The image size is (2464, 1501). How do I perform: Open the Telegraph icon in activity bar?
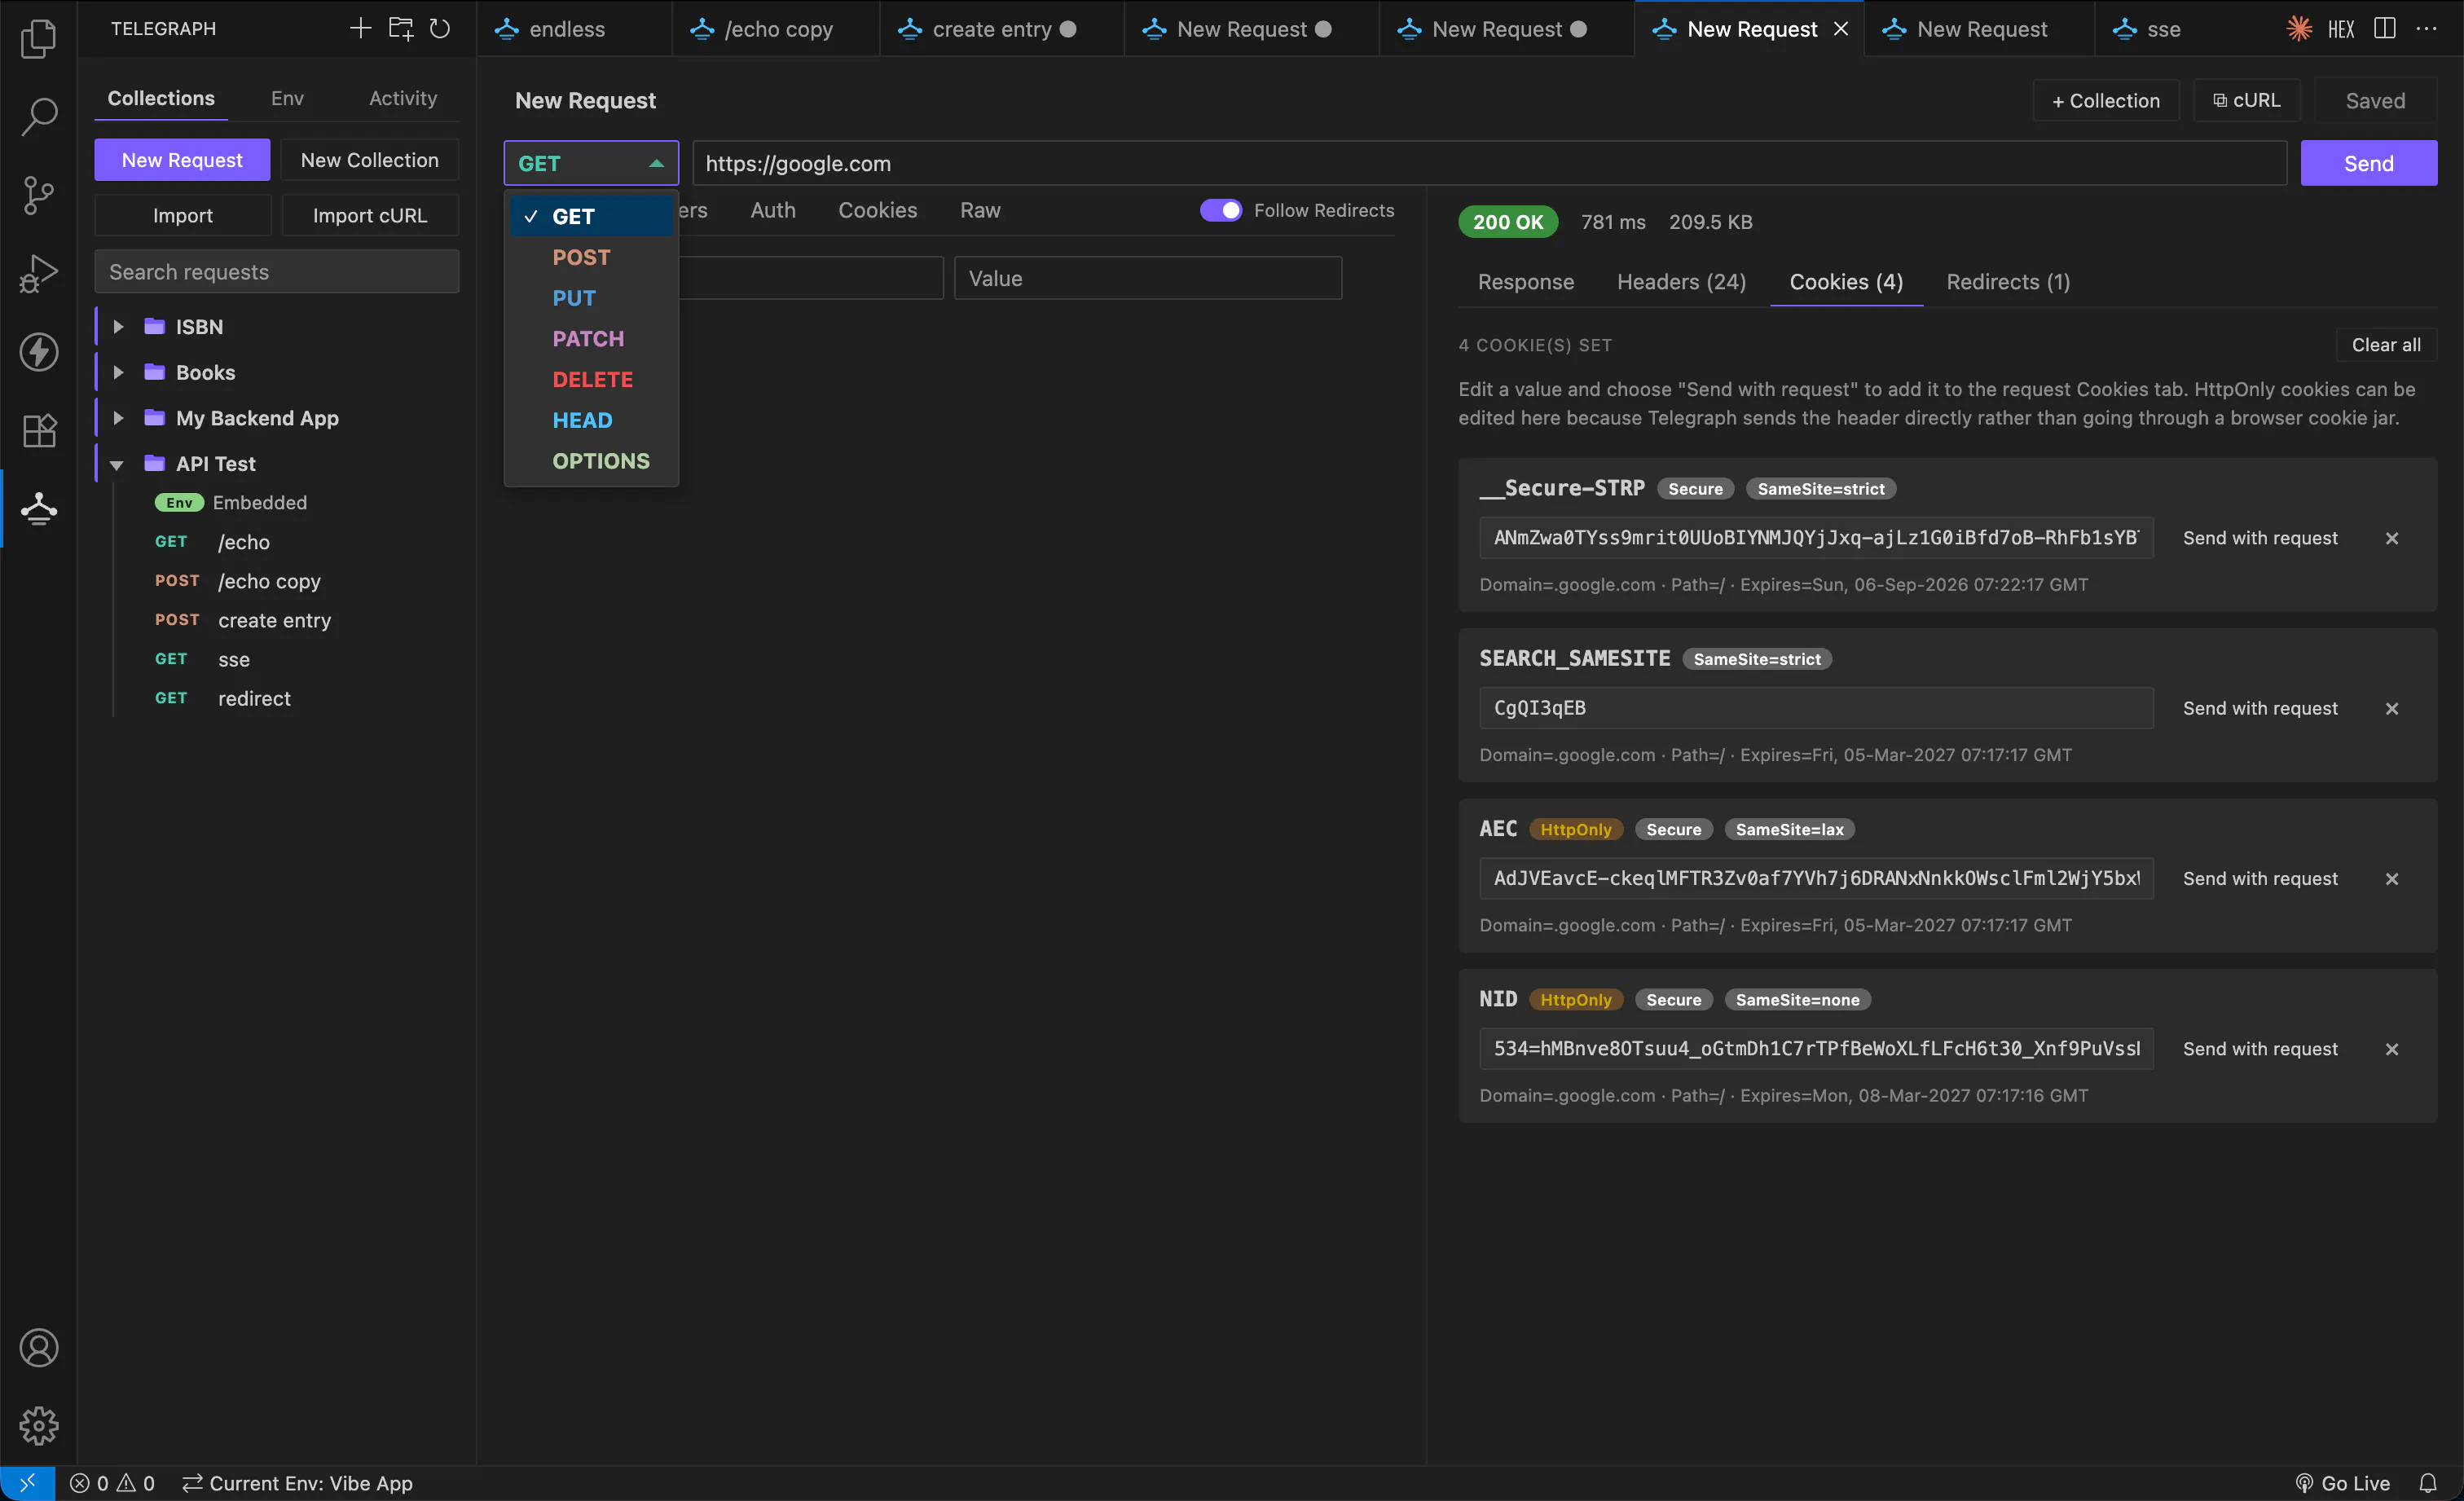tap(38, 508)
